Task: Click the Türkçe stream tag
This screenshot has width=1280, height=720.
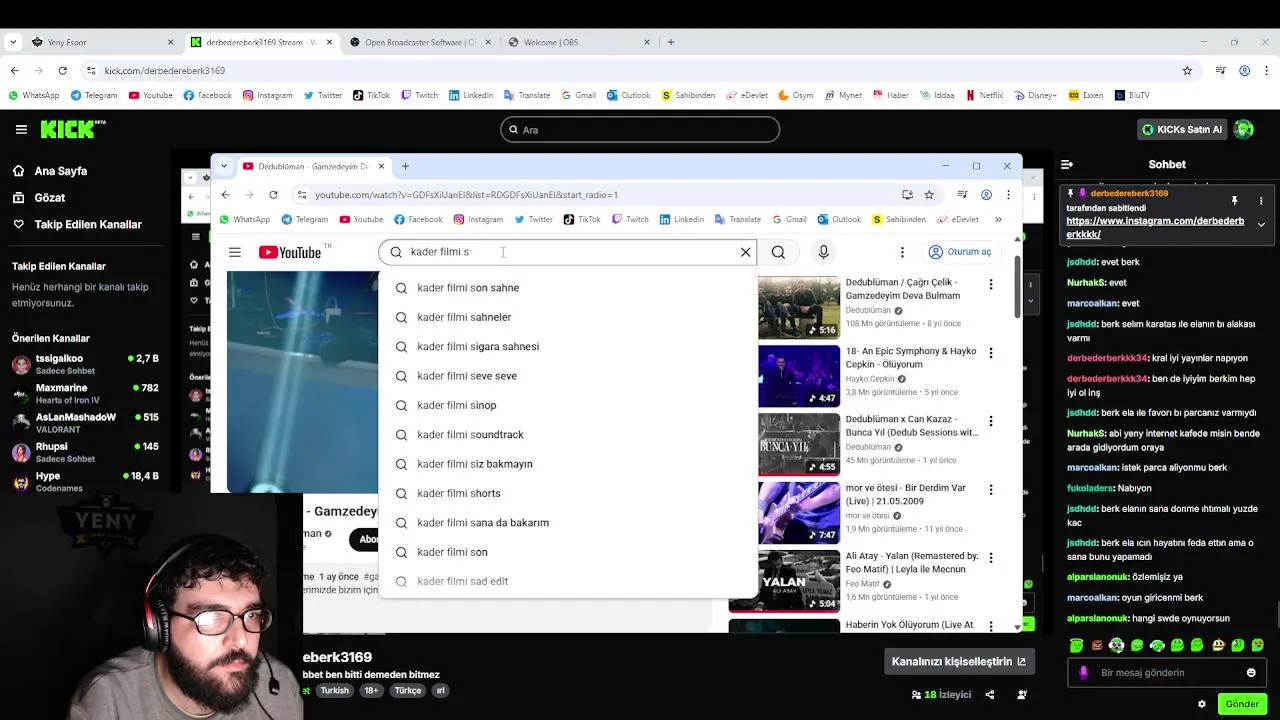Action: pyautogui.click(x=408, y=691)
